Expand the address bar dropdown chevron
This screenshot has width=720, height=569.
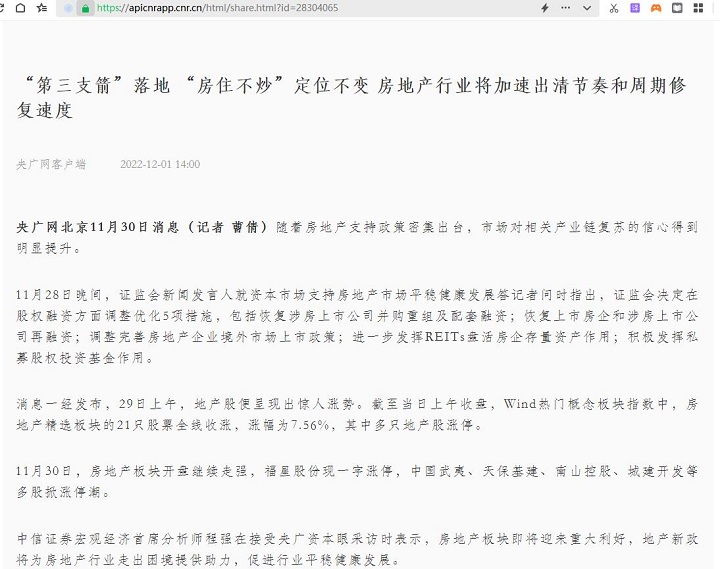[586, 8]
